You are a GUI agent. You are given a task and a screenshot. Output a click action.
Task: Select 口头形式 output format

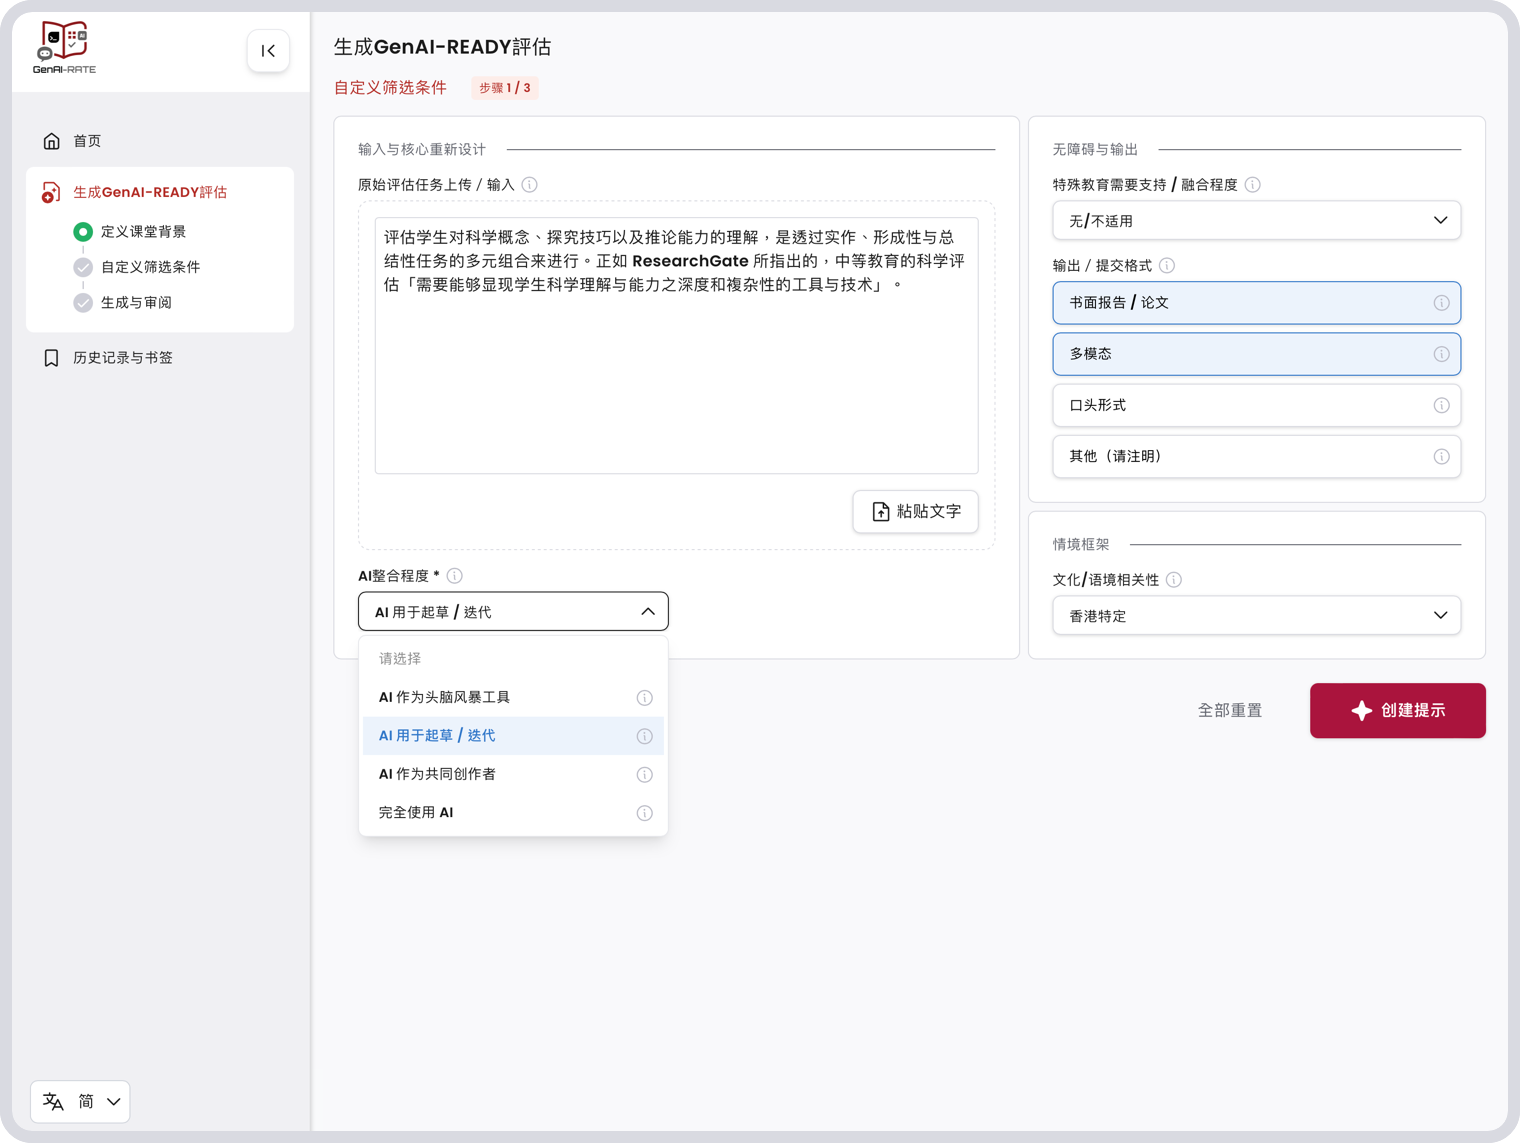coord(1256,406)
